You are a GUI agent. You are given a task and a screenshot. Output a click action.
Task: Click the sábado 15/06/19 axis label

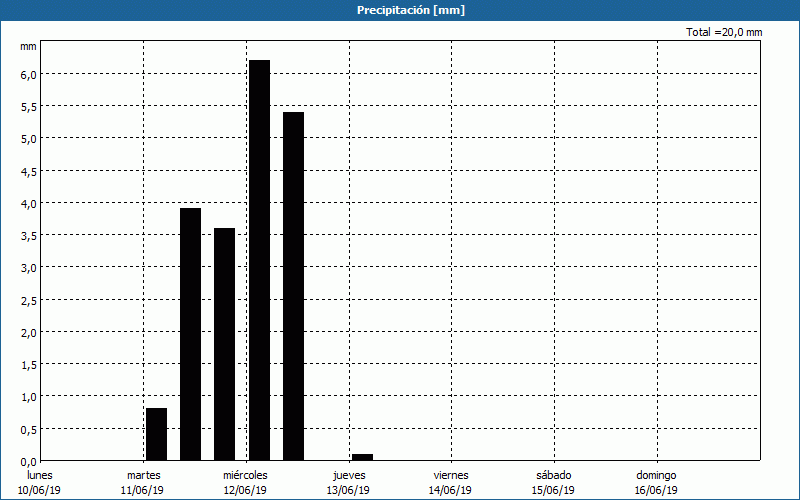click(554, 483)
